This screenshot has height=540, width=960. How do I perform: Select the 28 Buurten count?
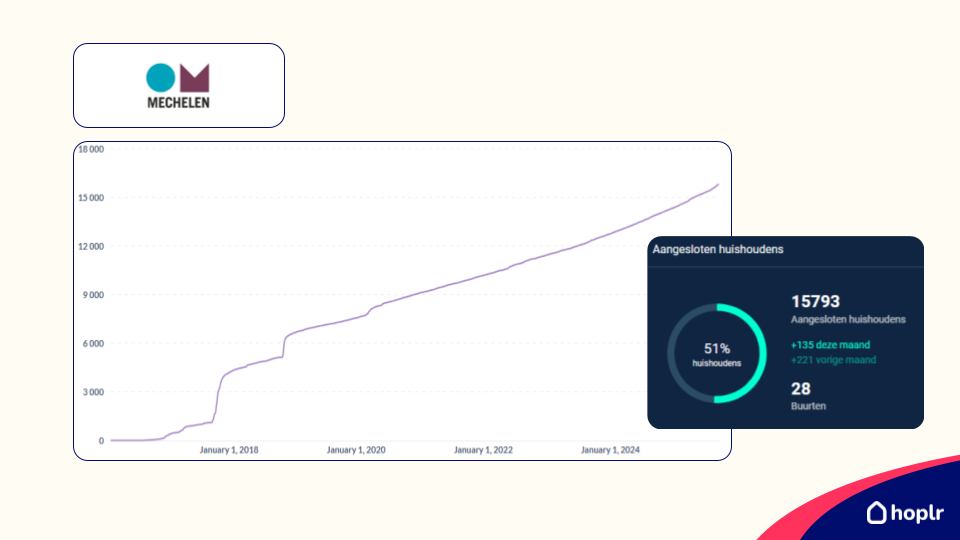coord(801,389)
